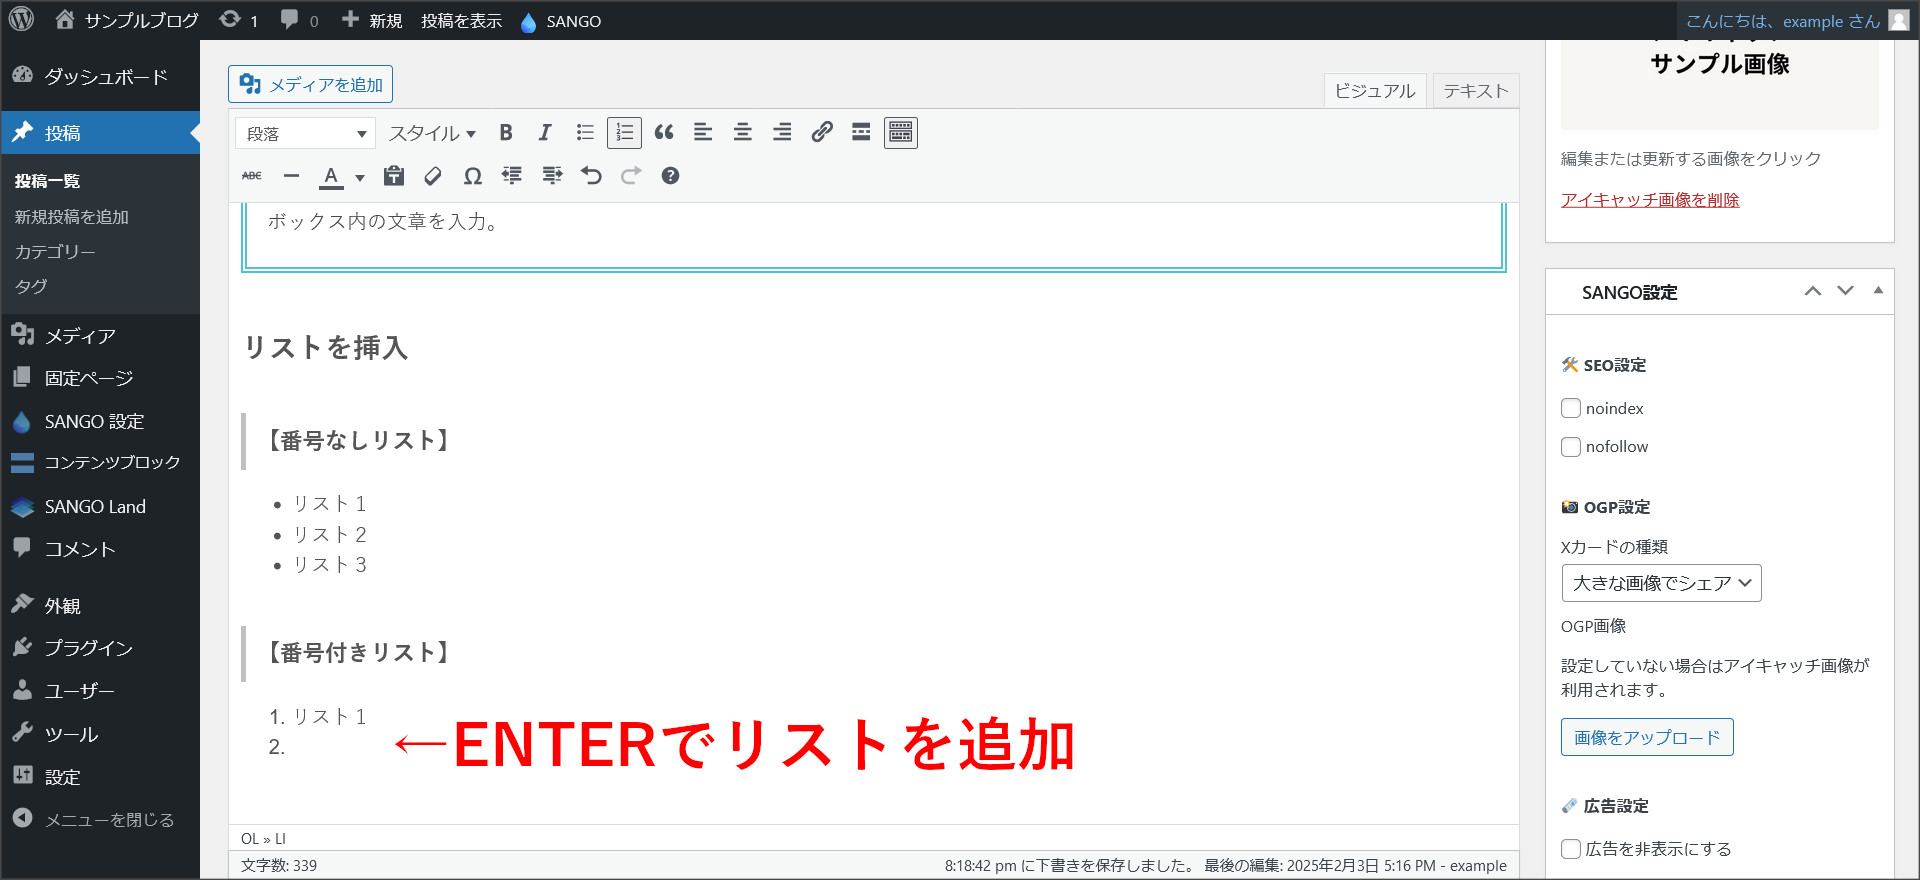
Task: Tick 広告を非表示にする checkbox
Action: pyautogui.click(x=1571, y=849)
